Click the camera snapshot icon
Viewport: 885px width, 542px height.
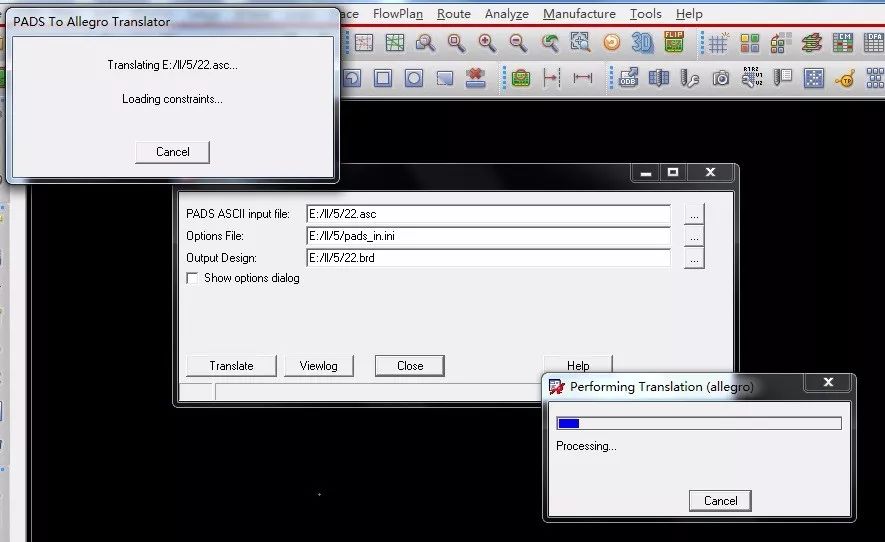(x=721, y=78)
